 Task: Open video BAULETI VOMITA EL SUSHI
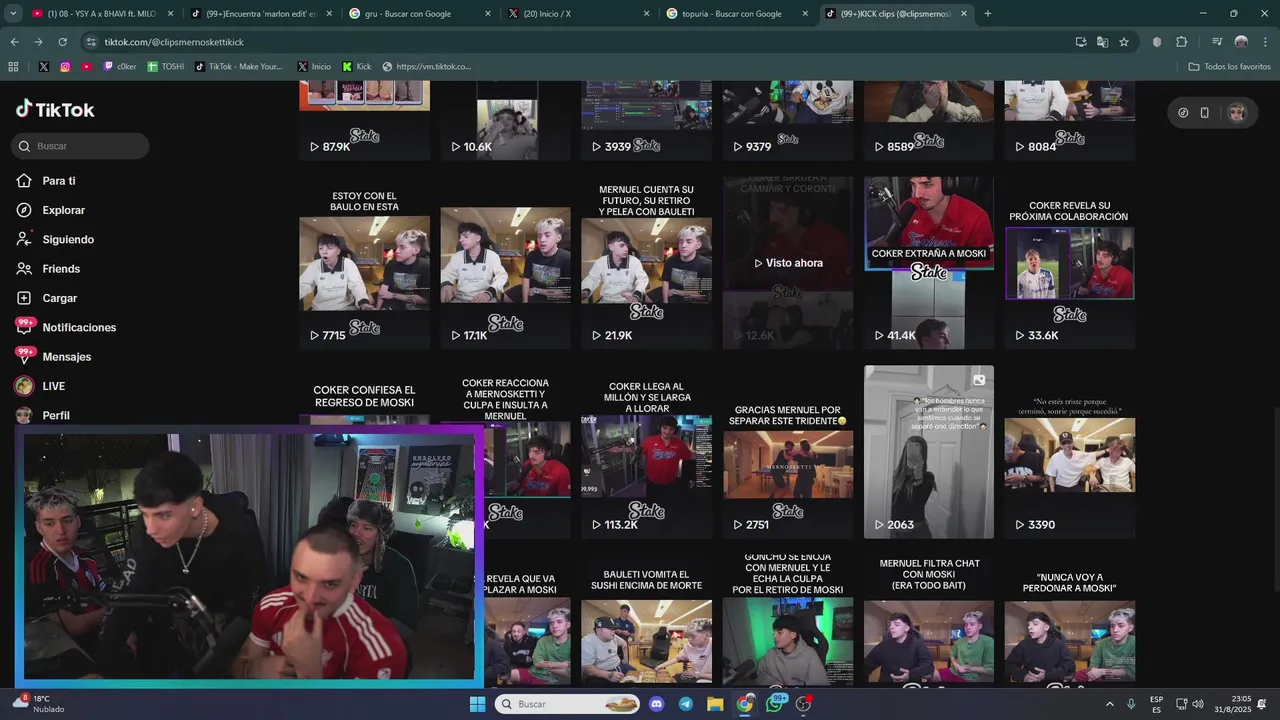click(x=646, y=620)
